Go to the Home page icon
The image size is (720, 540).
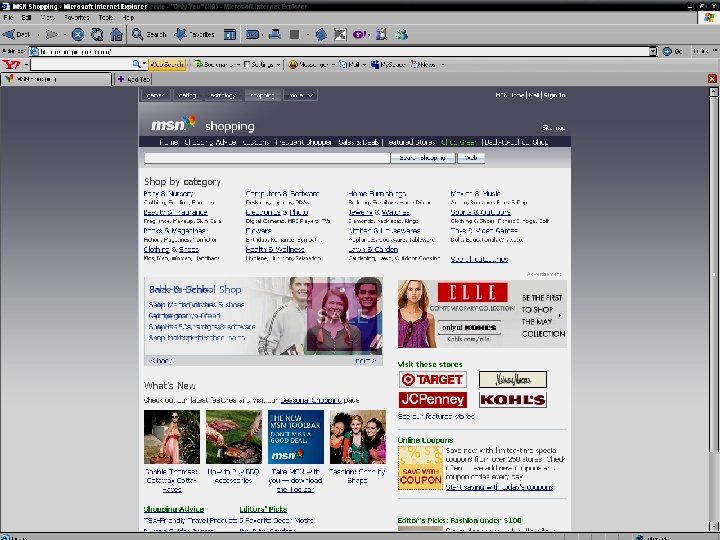tap(117, 34)
